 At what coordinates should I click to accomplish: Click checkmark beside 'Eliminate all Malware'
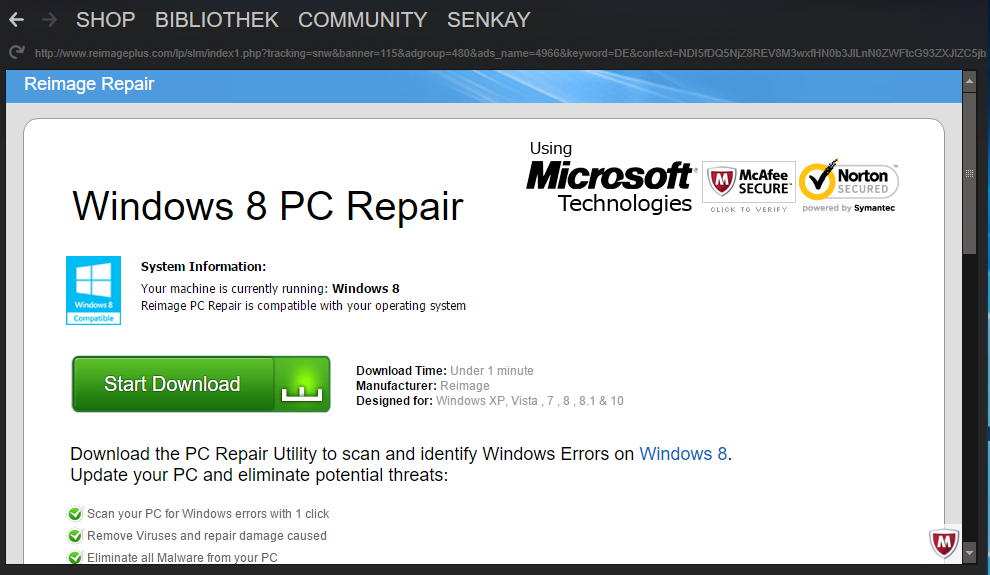(x=75, y=558)
